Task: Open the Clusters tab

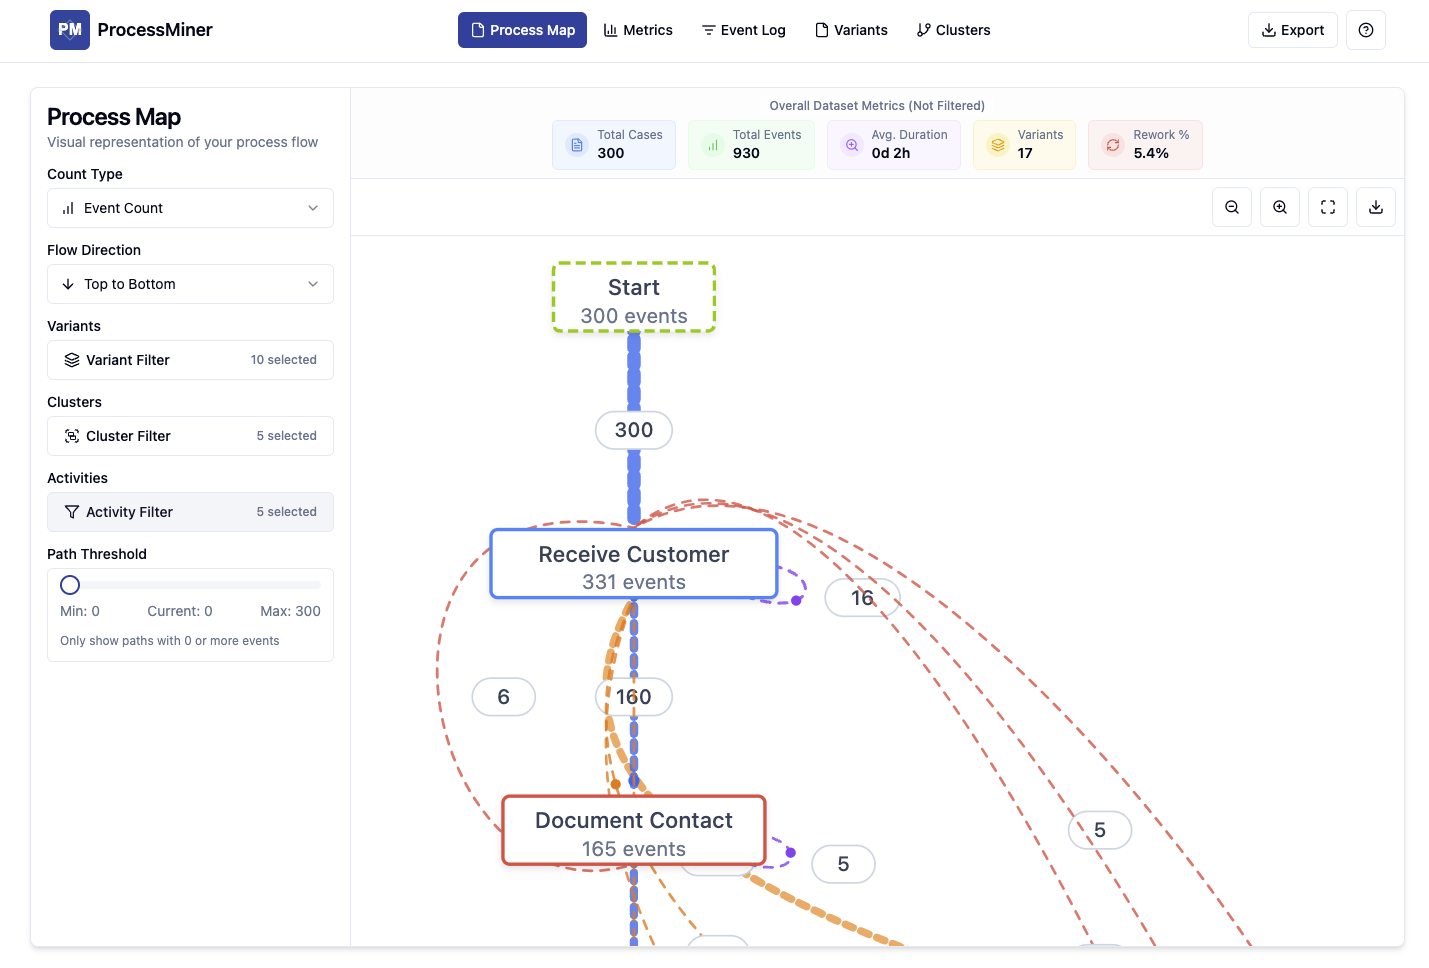Action: 953,30
